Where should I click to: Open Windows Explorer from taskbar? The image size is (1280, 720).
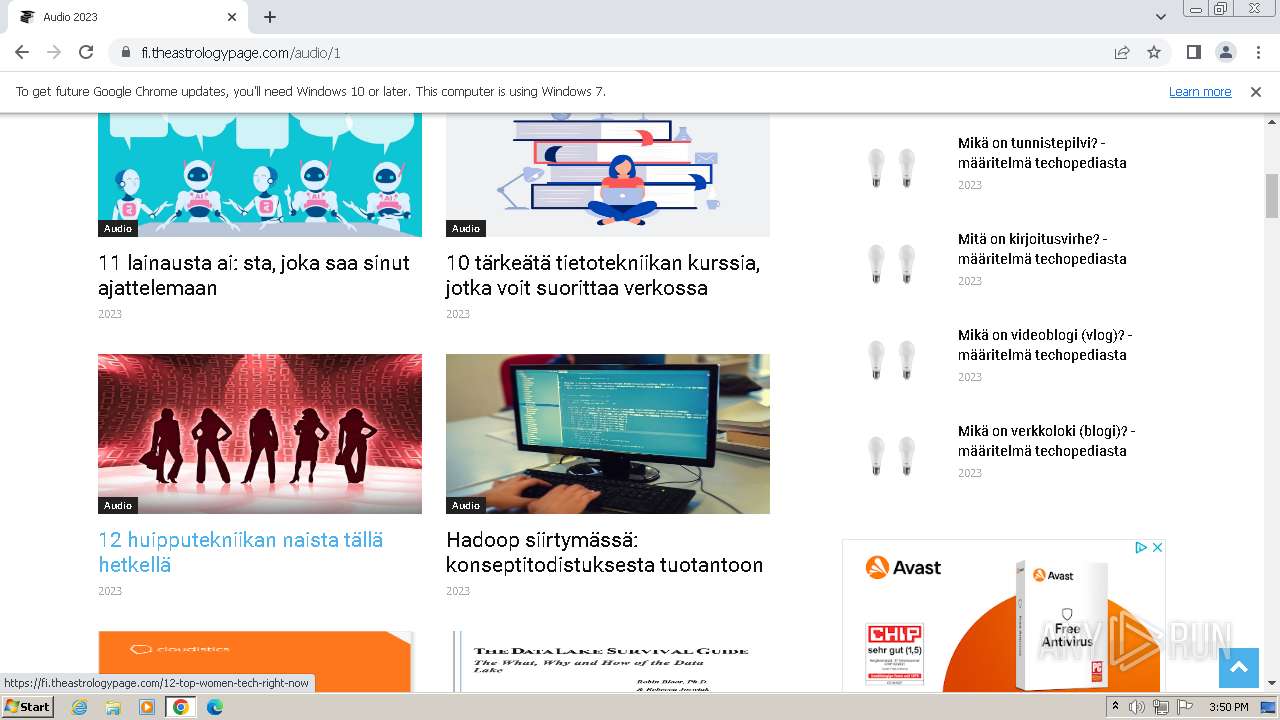113,707
